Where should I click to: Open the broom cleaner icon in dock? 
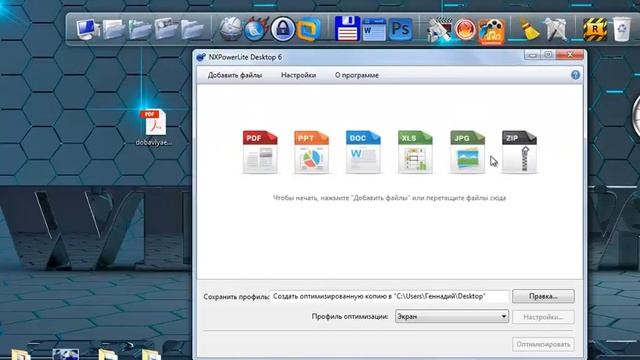tap(529, 29)
